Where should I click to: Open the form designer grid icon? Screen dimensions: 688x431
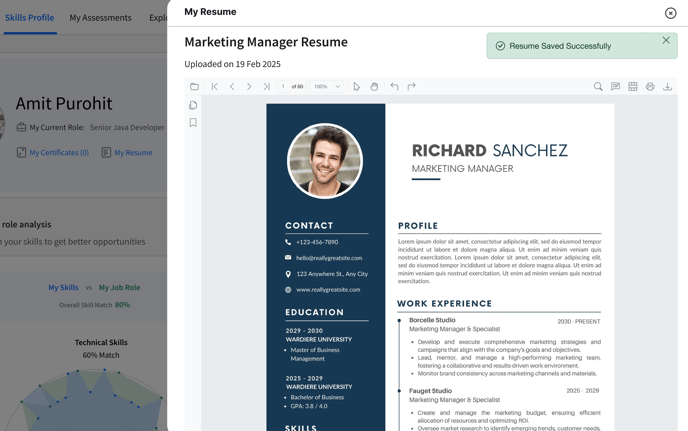tap(633, 86)
